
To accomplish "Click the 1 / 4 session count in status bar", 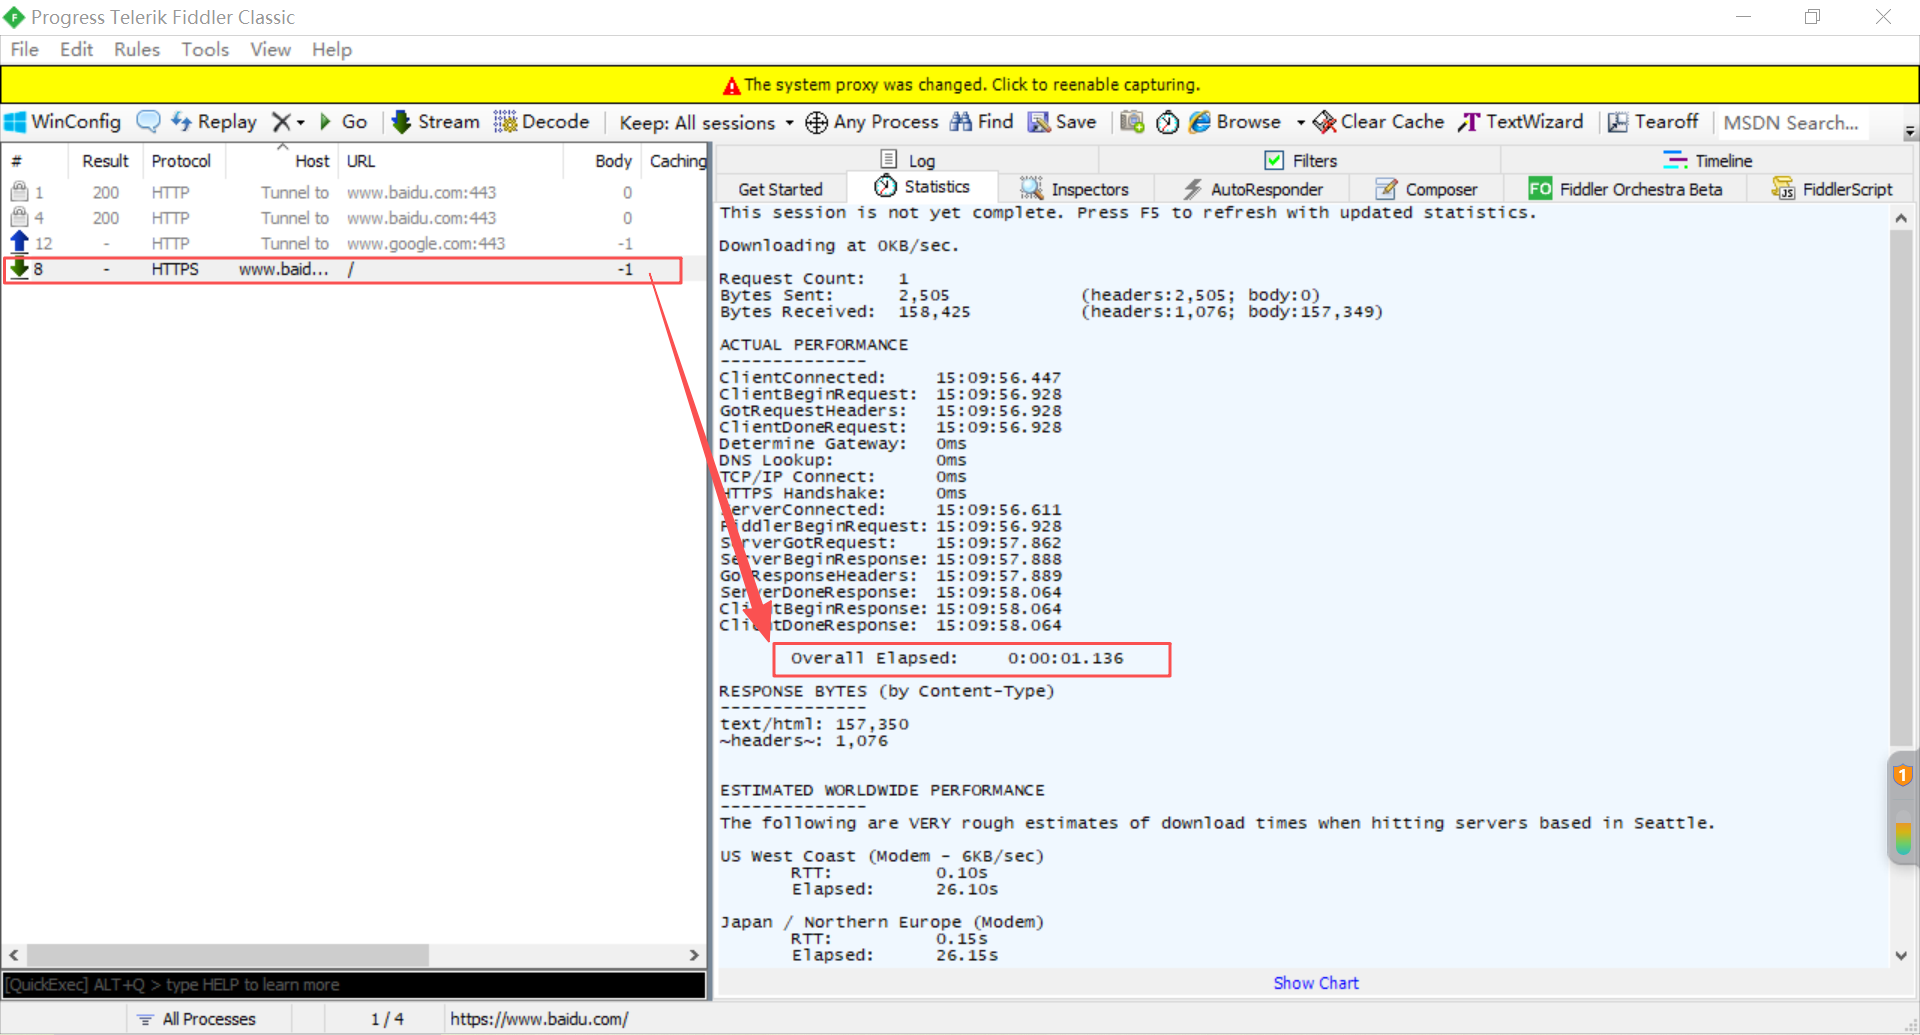I will 386,1019.
